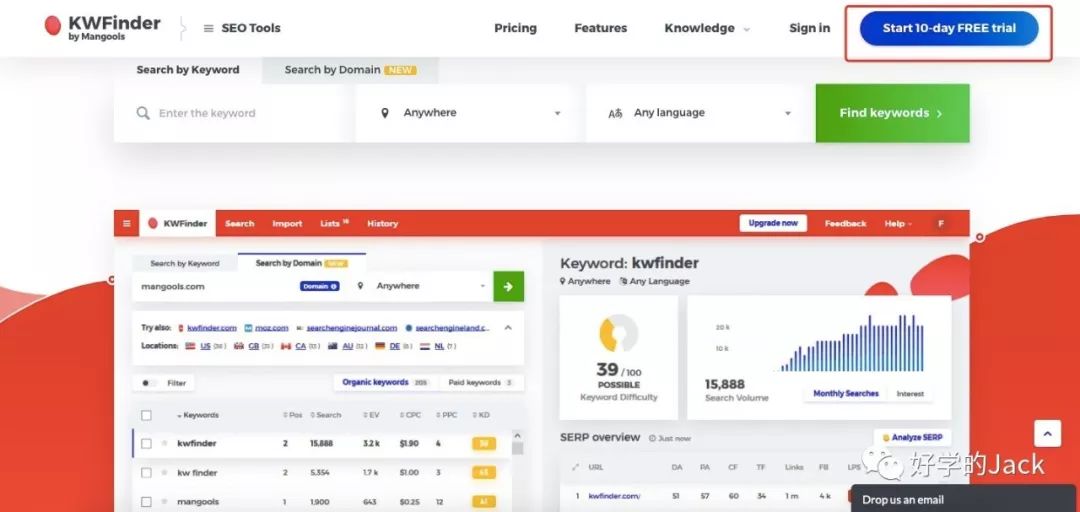Click the green arrow domain search button
1080x512 pixels.
508,286
